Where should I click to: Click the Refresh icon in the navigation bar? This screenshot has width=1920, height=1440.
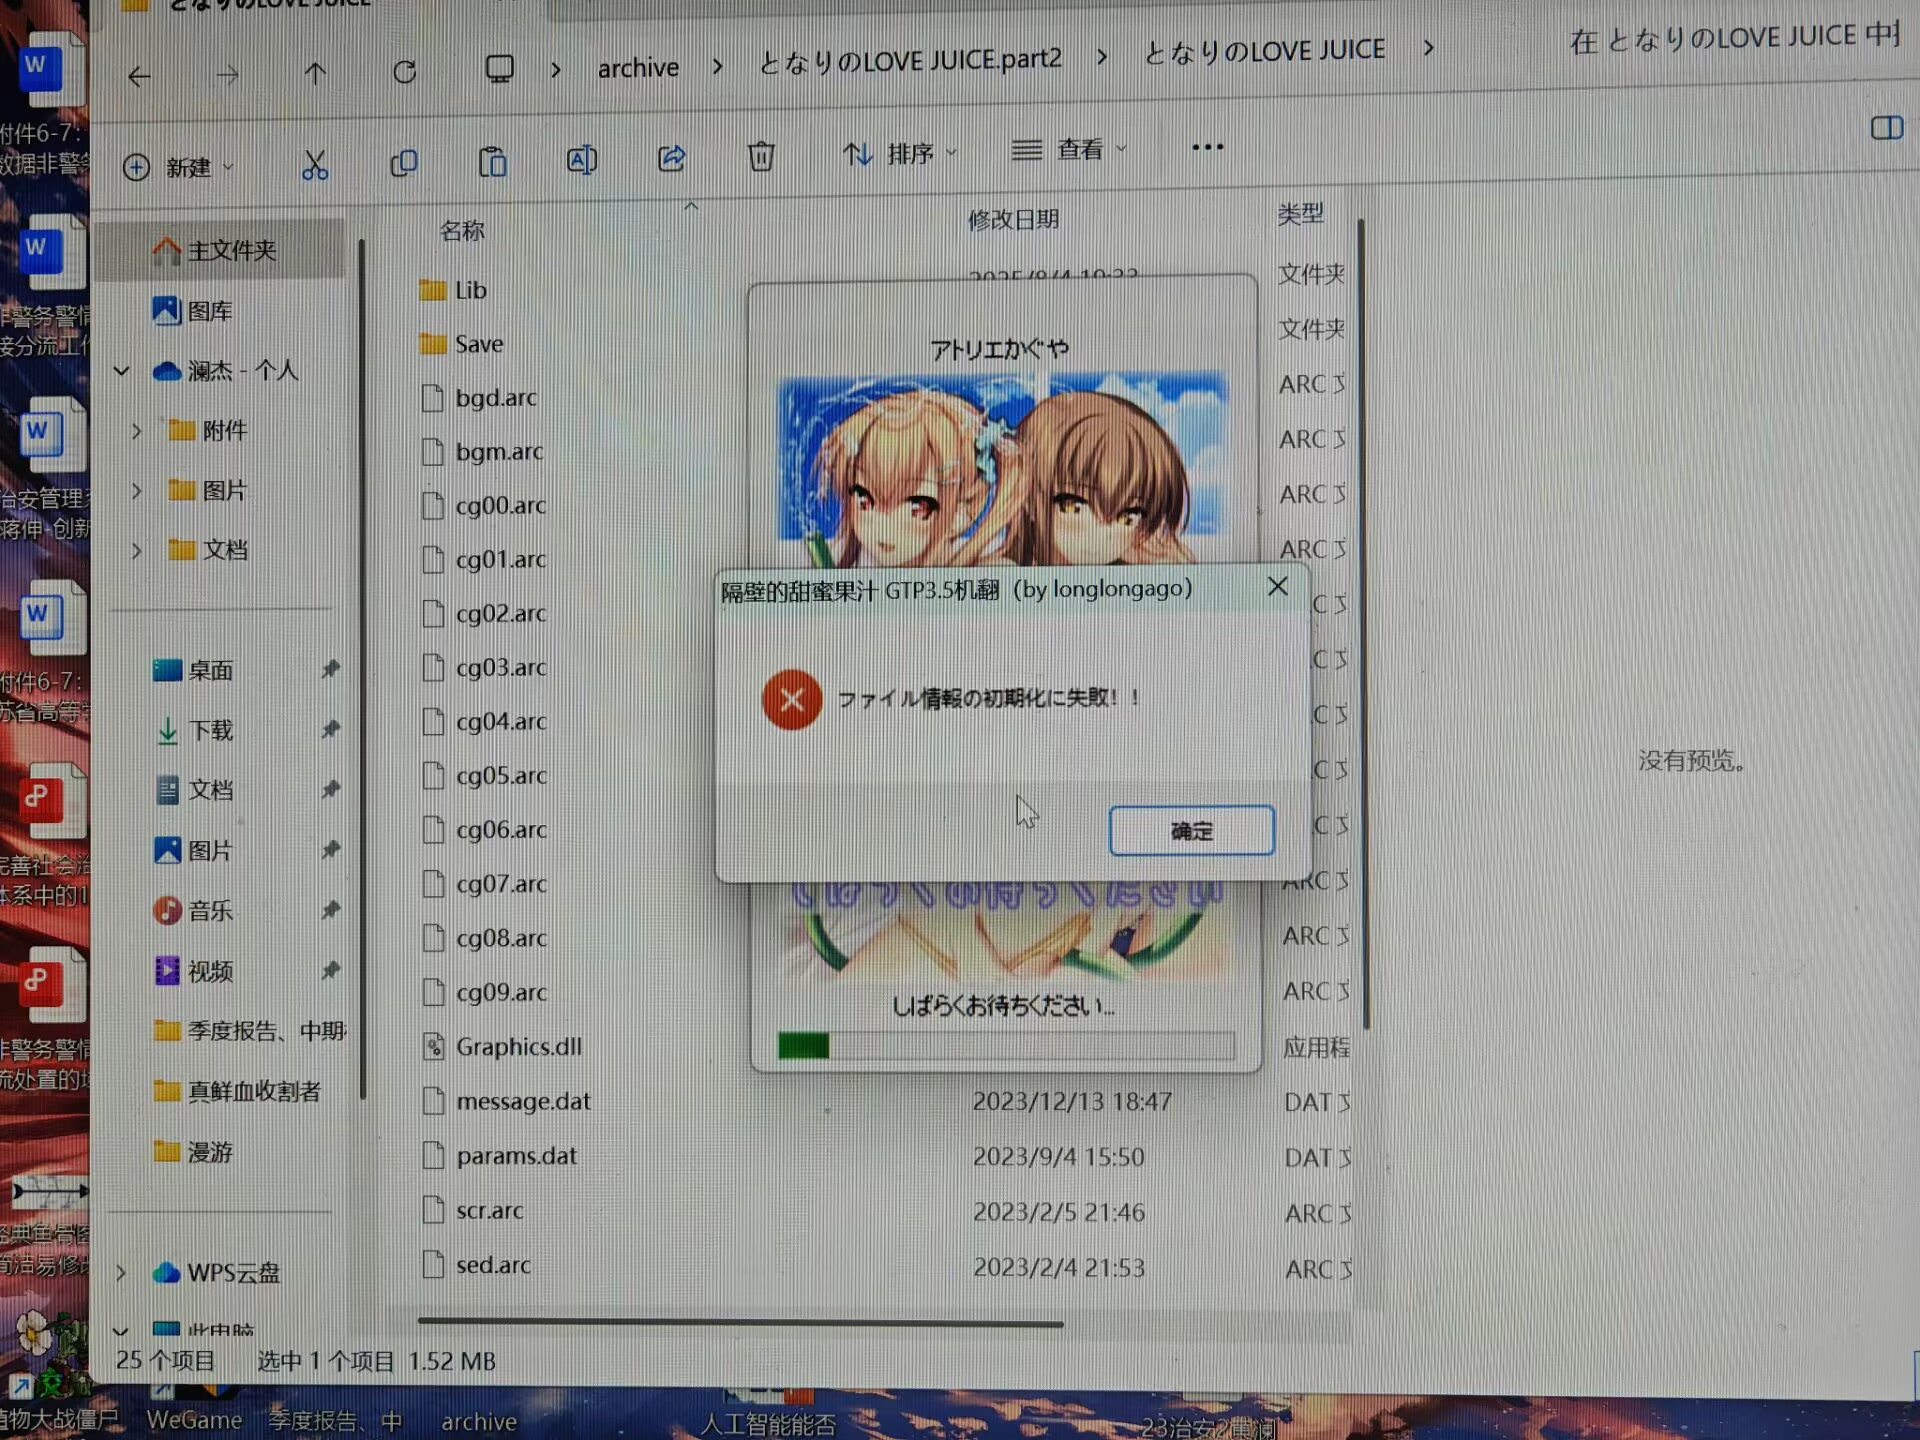(x=405, y=72)
